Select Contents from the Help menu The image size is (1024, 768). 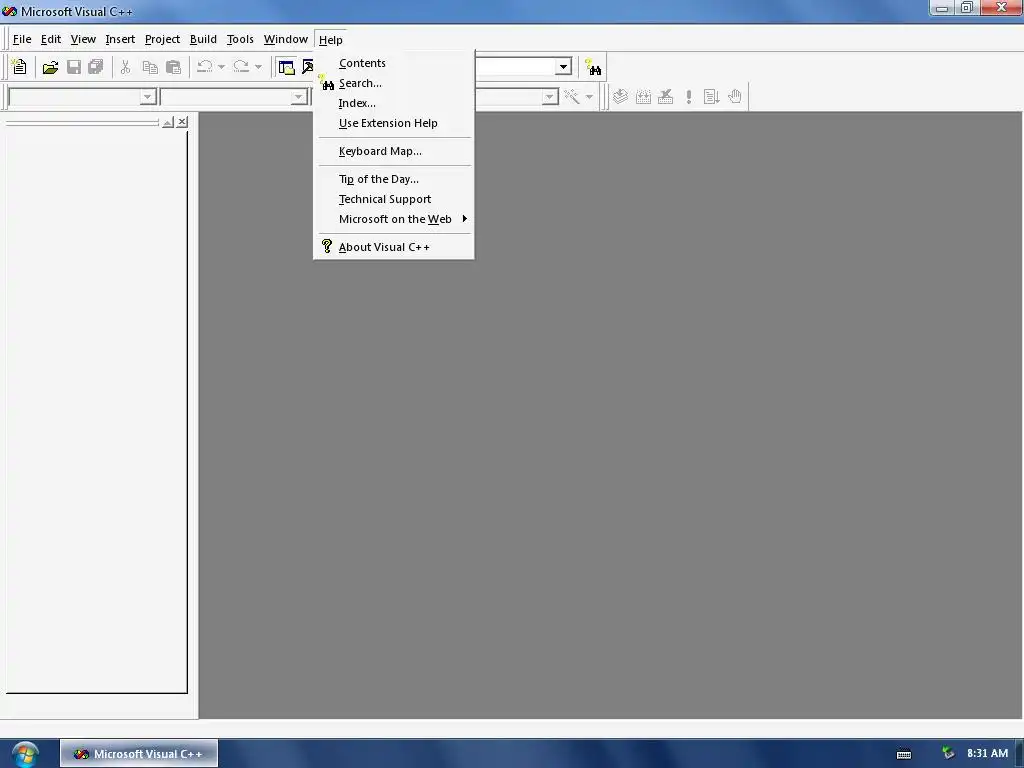point(394,63)
